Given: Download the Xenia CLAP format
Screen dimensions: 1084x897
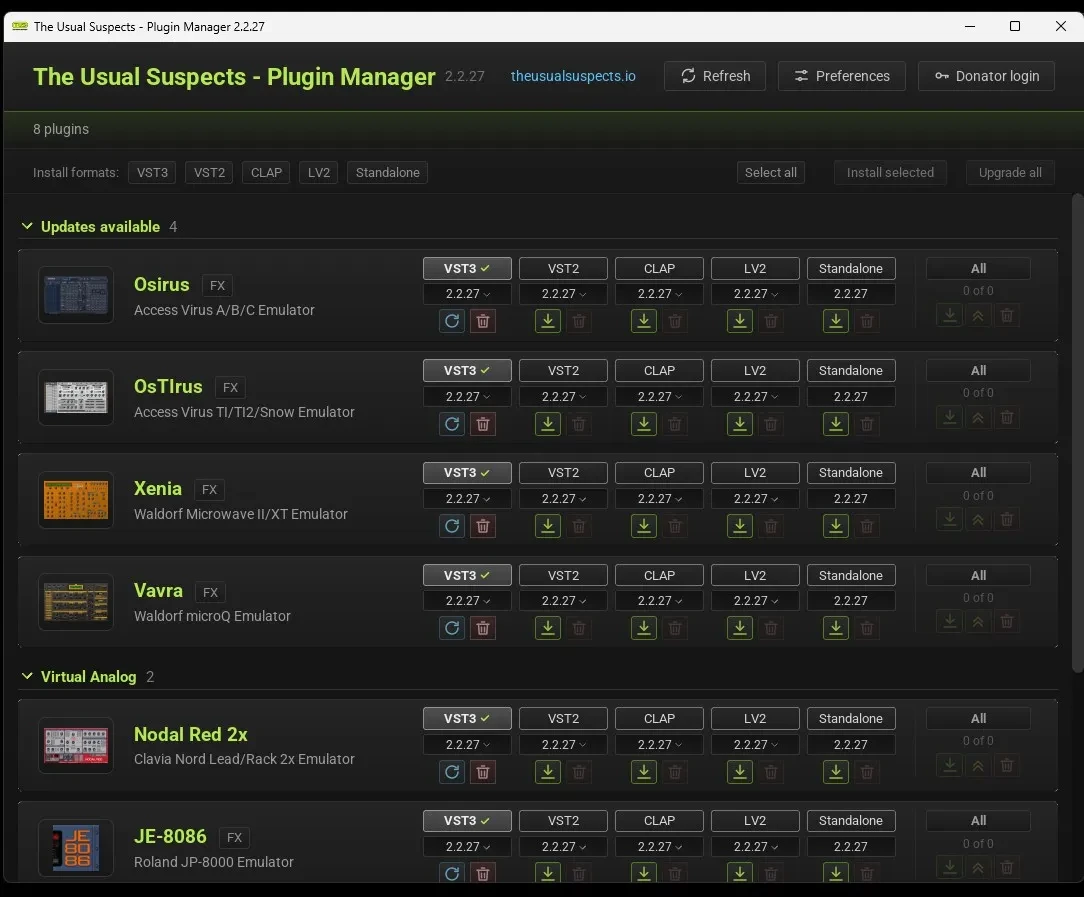Looking at the screenshot, I should (644, 526).
